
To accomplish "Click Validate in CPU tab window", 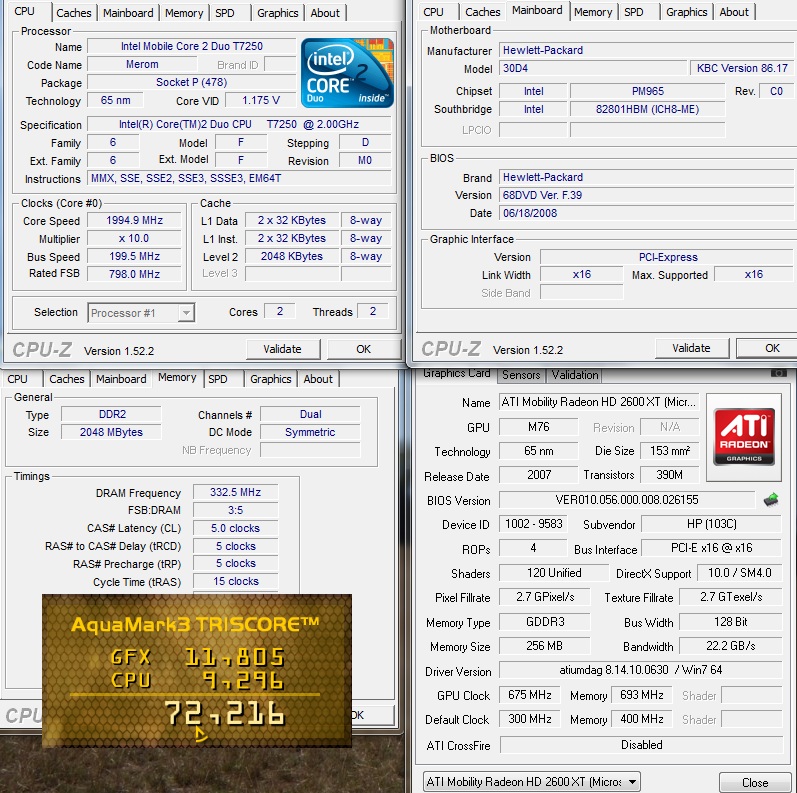I will pyautogui.click(x=283, y=349).
